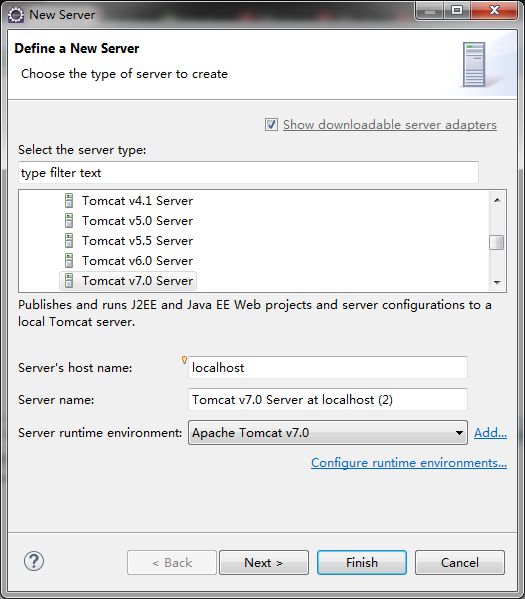525x599 pixels.
Task: Open the Server runtime environment dropdown
Action: 328,432
